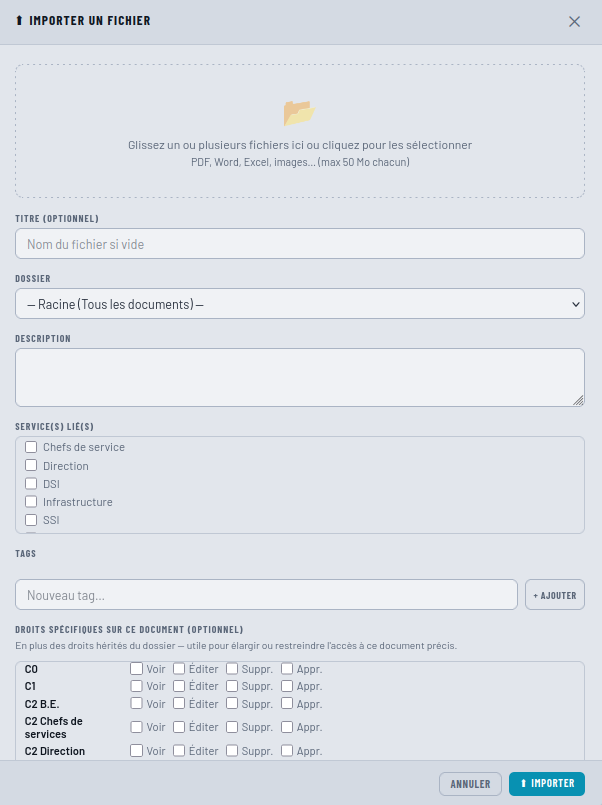Enable the DSI service checkbox
The width and height of the screenshot is (602, 805).
(x=31, y=484)
